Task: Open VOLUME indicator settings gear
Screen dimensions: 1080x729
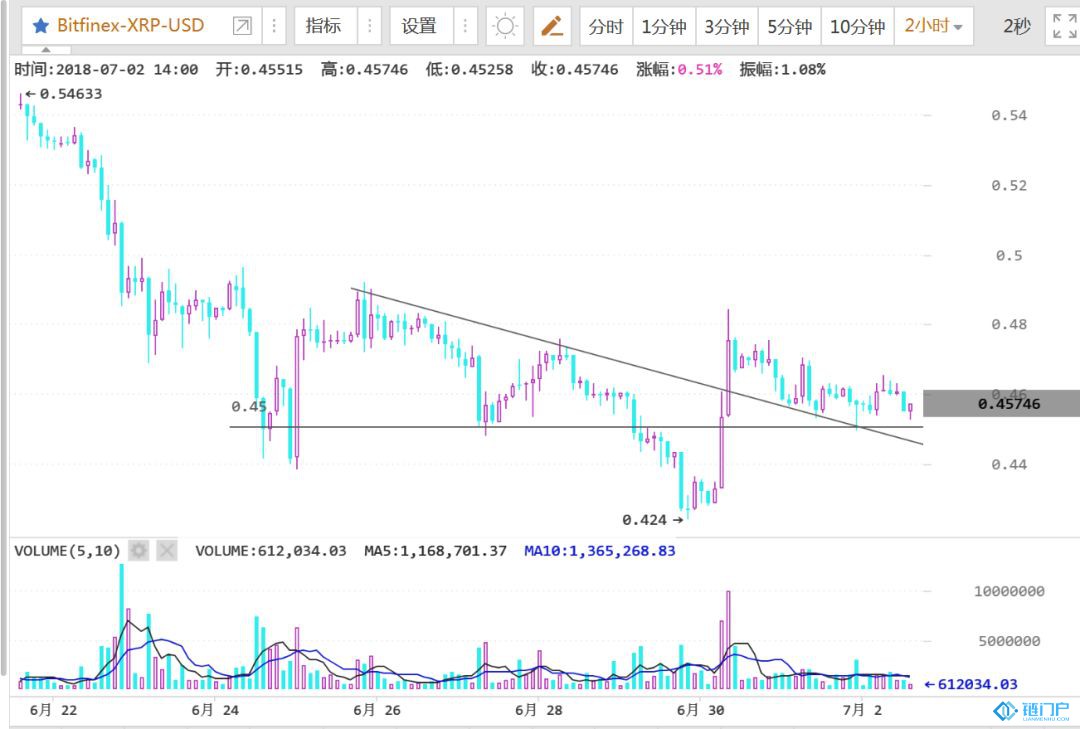Action: pyautogui.click(x=139, y=551)
